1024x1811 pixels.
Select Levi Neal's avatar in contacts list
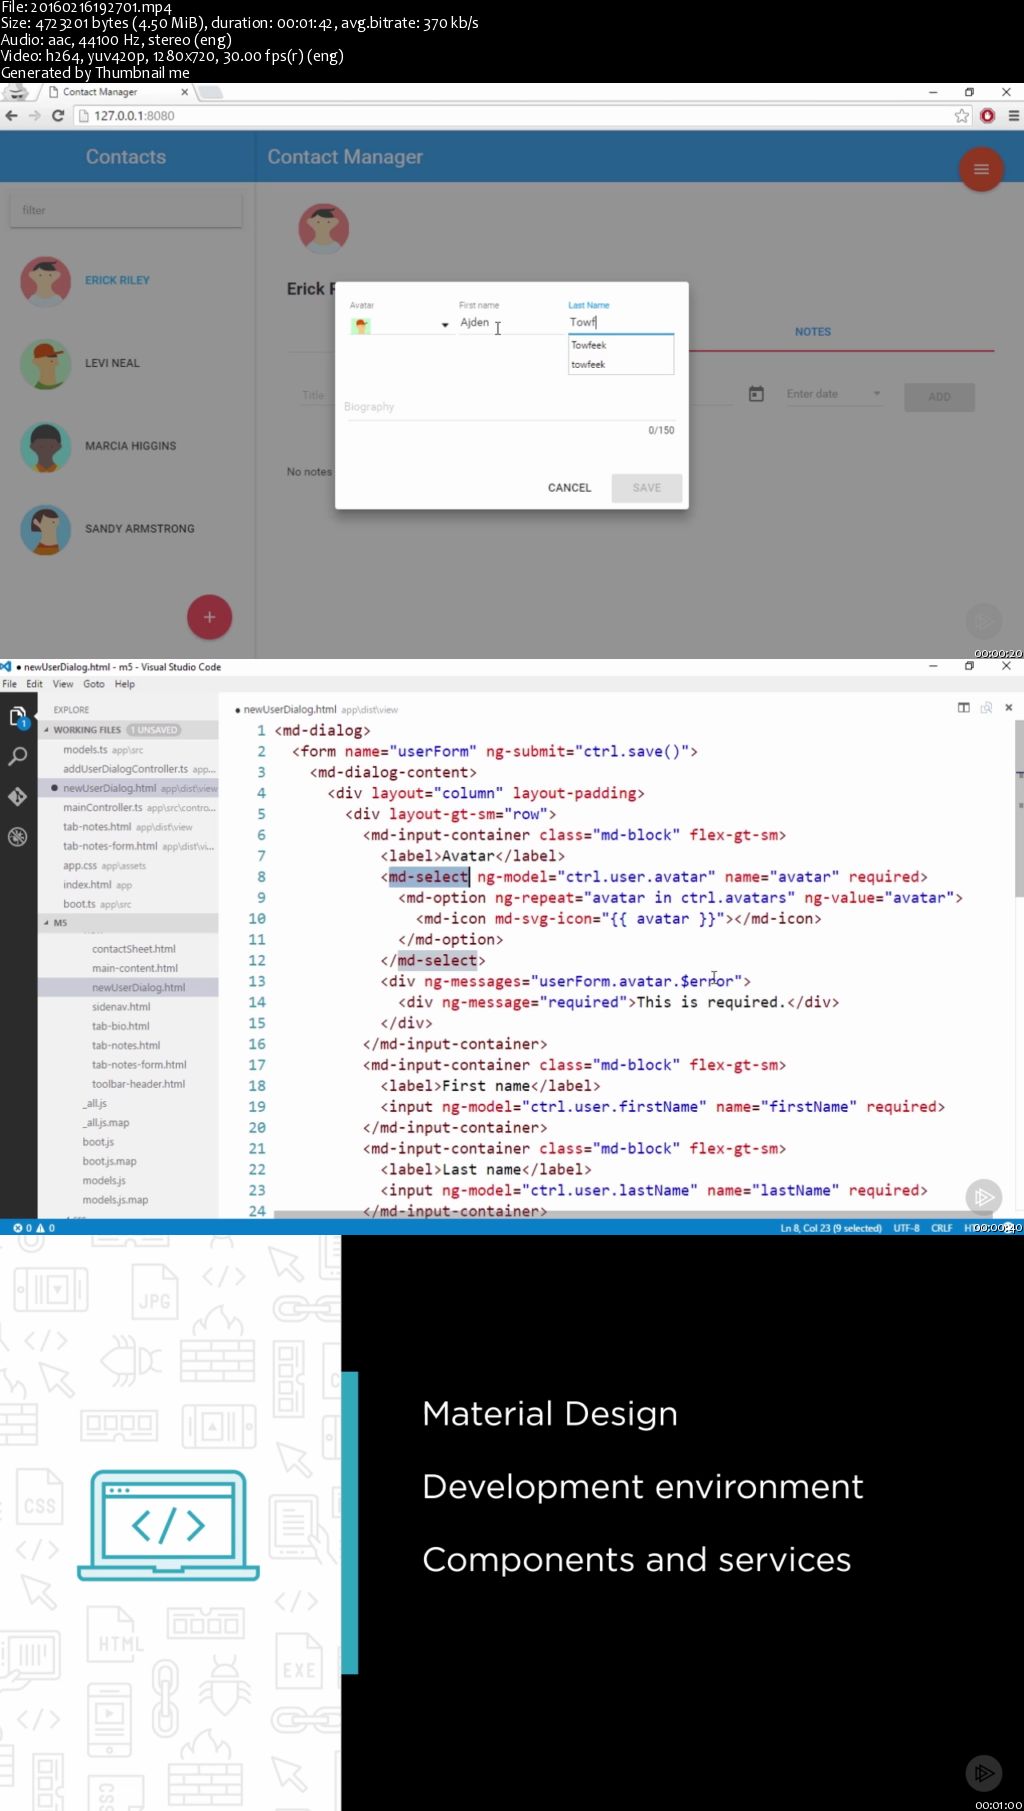(46, 364)
